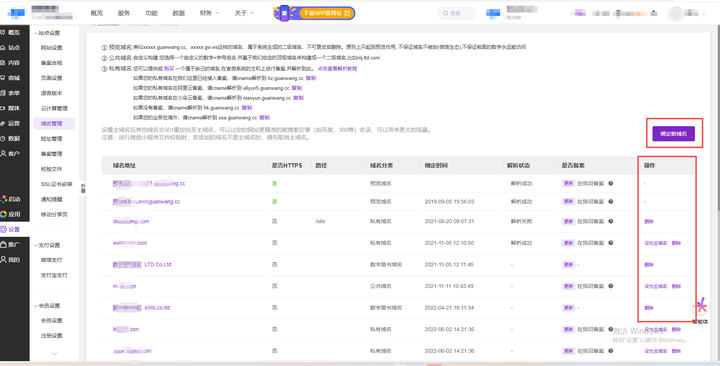Click 设为主域名 in the 2021-11-05 12:10:50 row
The width and height of the screenshot is (720, 366).
[x=656, y=243]
